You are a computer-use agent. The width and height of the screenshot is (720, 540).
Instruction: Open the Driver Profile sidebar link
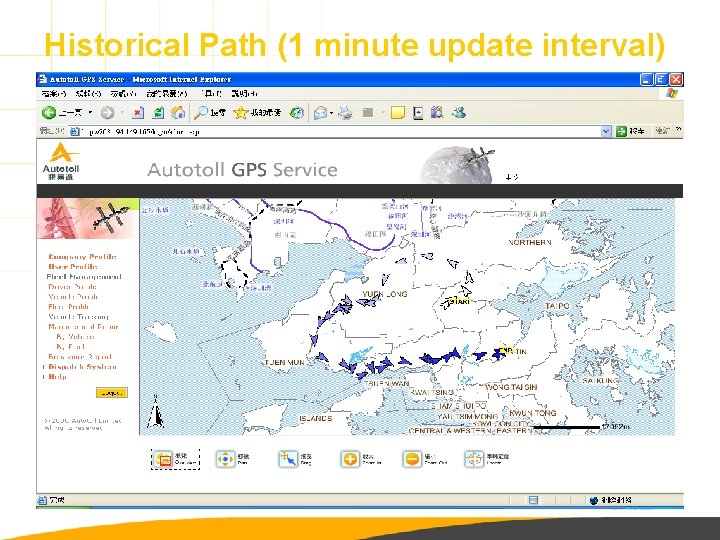(72, 287)
